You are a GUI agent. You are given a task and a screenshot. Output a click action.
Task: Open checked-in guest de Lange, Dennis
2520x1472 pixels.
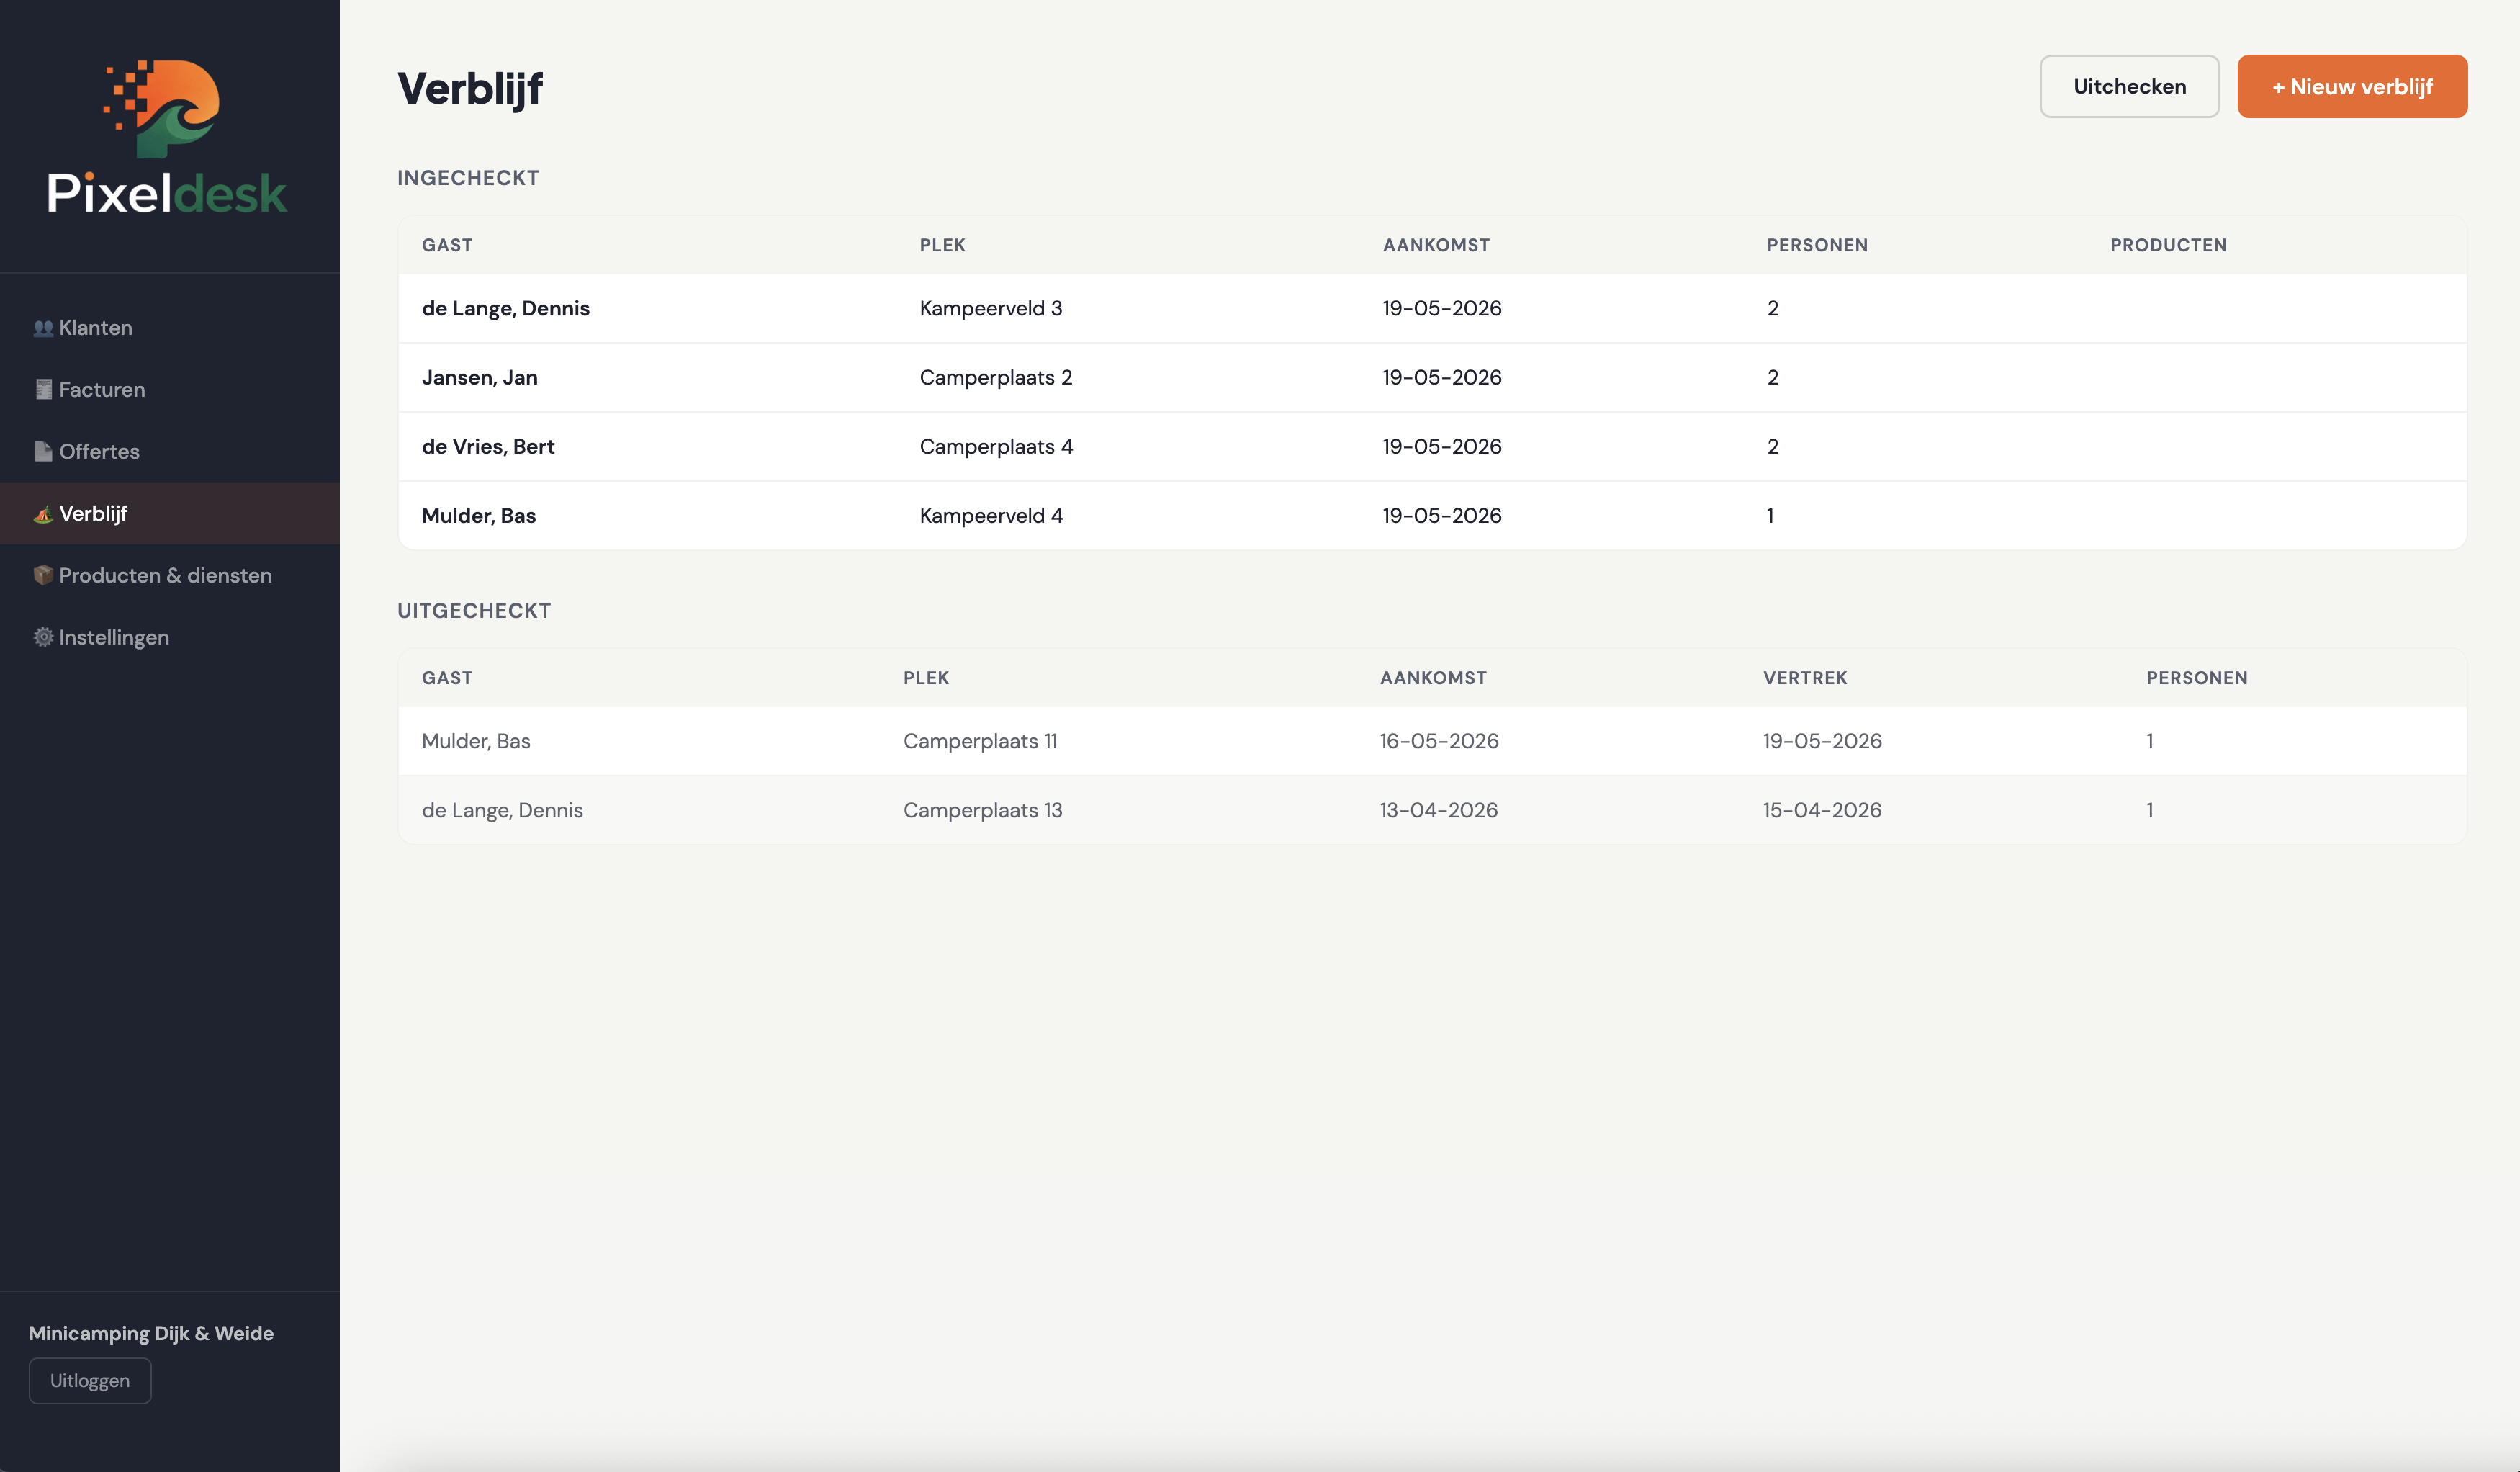click(506, 309)
